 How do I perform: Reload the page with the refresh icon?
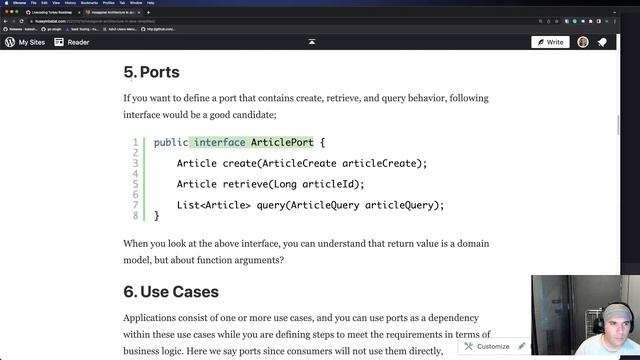[x=22, y=21]
